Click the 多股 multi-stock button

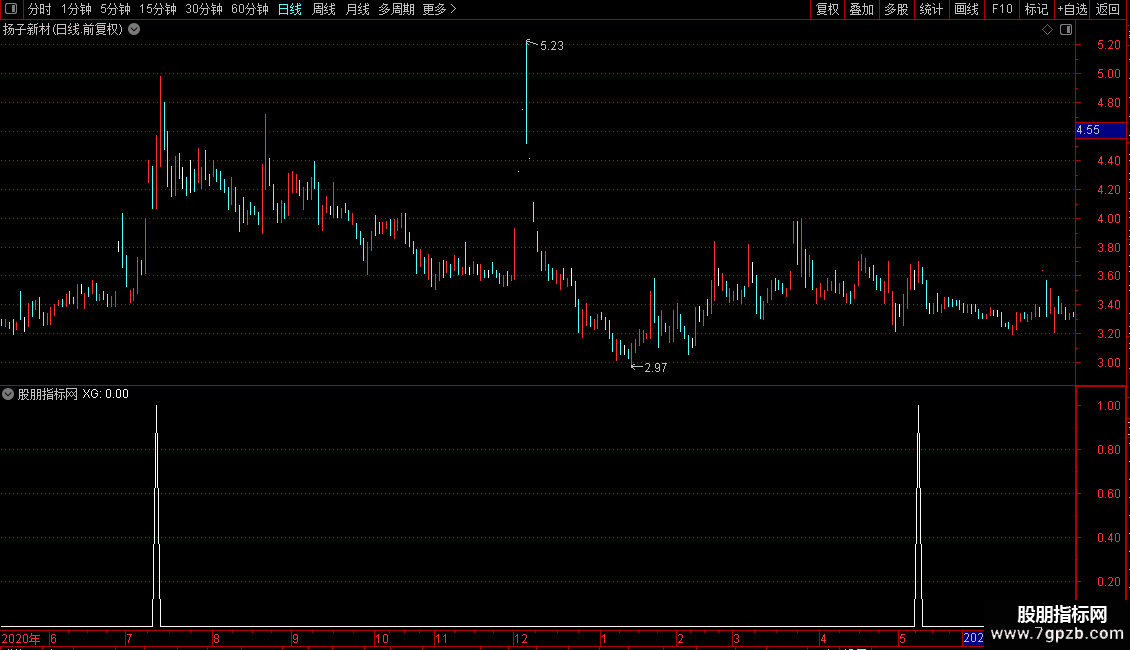[x=896, y=9]
